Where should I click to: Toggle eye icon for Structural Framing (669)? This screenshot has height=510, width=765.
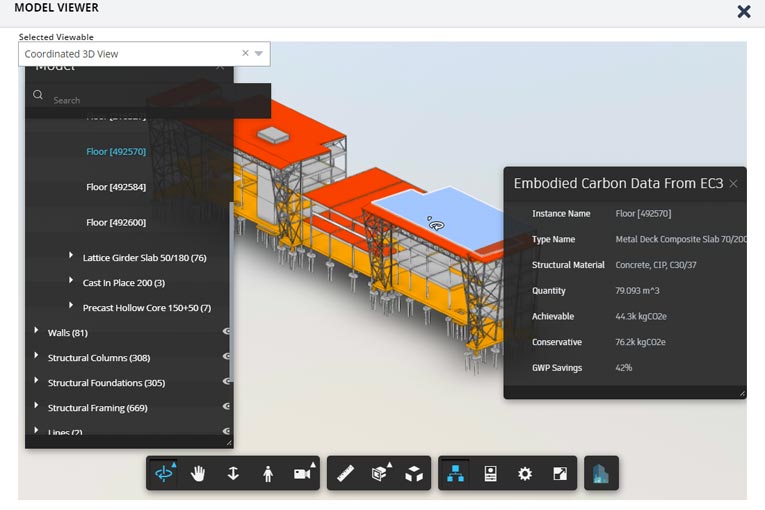pyautogui.click(x=226, y=406)
